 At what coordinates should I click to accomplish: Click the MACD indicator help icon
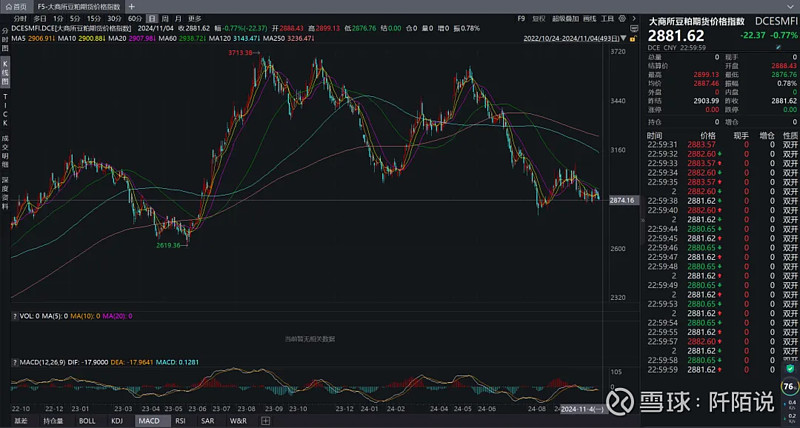[15, 362]
